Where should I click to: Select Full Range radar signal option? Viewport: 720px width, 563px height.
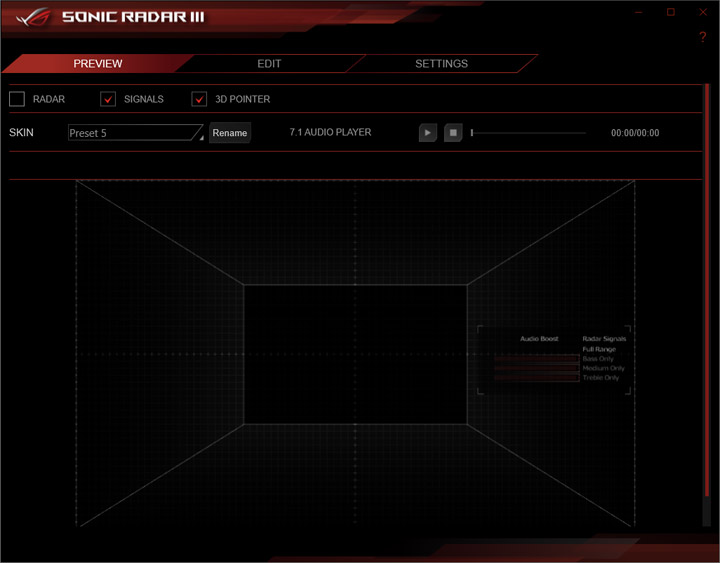click(x=599, y=349)
